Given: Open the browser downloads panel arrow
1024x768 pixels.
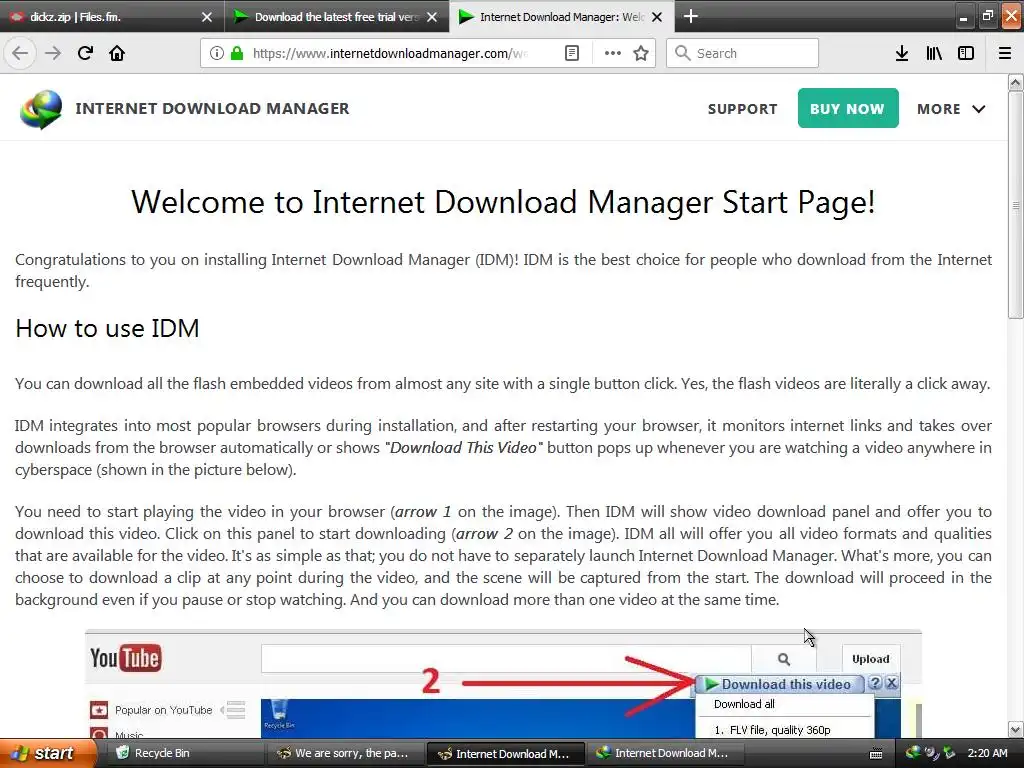Looking at the screenshot, I should pos(902,53).
